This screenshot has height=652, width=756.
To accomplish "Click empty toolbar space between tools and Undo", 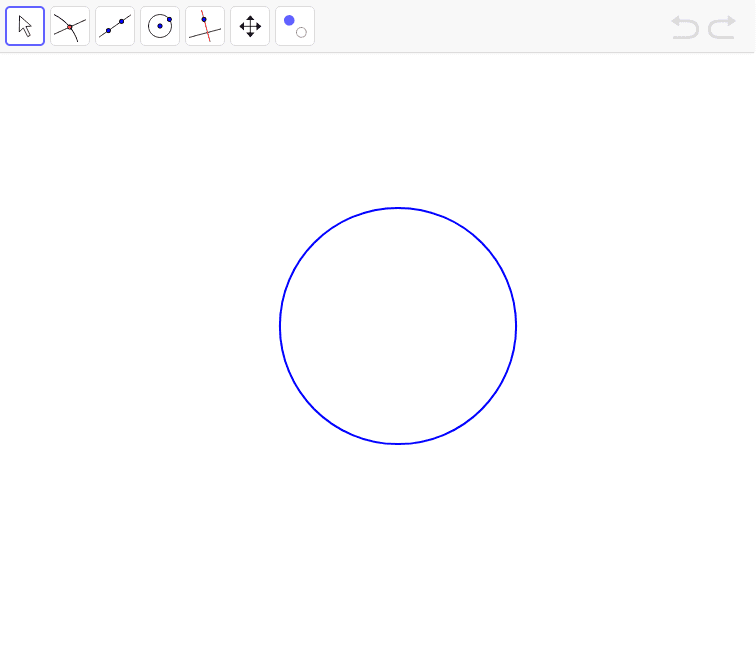I will (490, 26).
